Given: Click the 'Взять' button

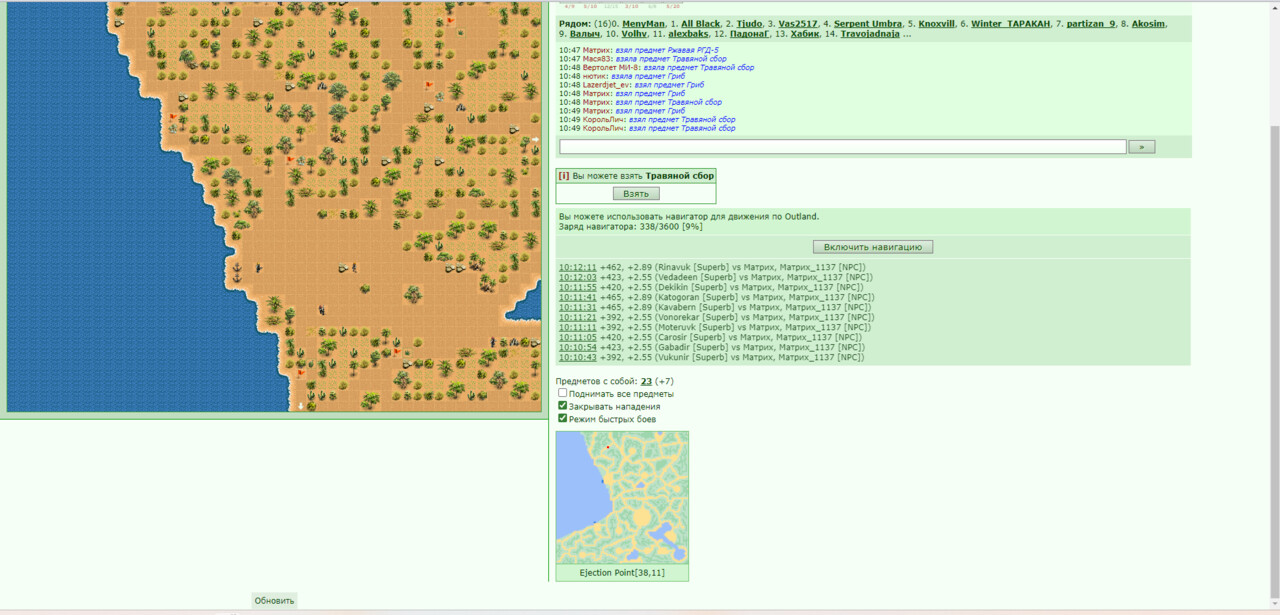Looking at the screenshot, I should coord(636,193).
